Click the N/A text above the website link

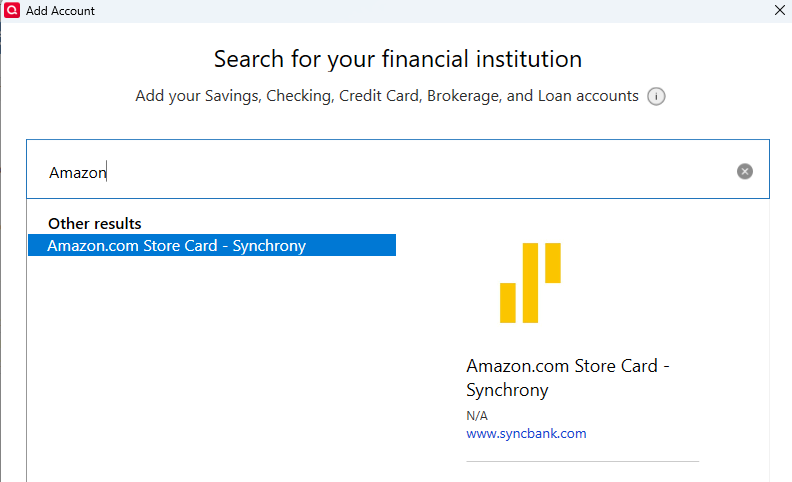[477, 415]
